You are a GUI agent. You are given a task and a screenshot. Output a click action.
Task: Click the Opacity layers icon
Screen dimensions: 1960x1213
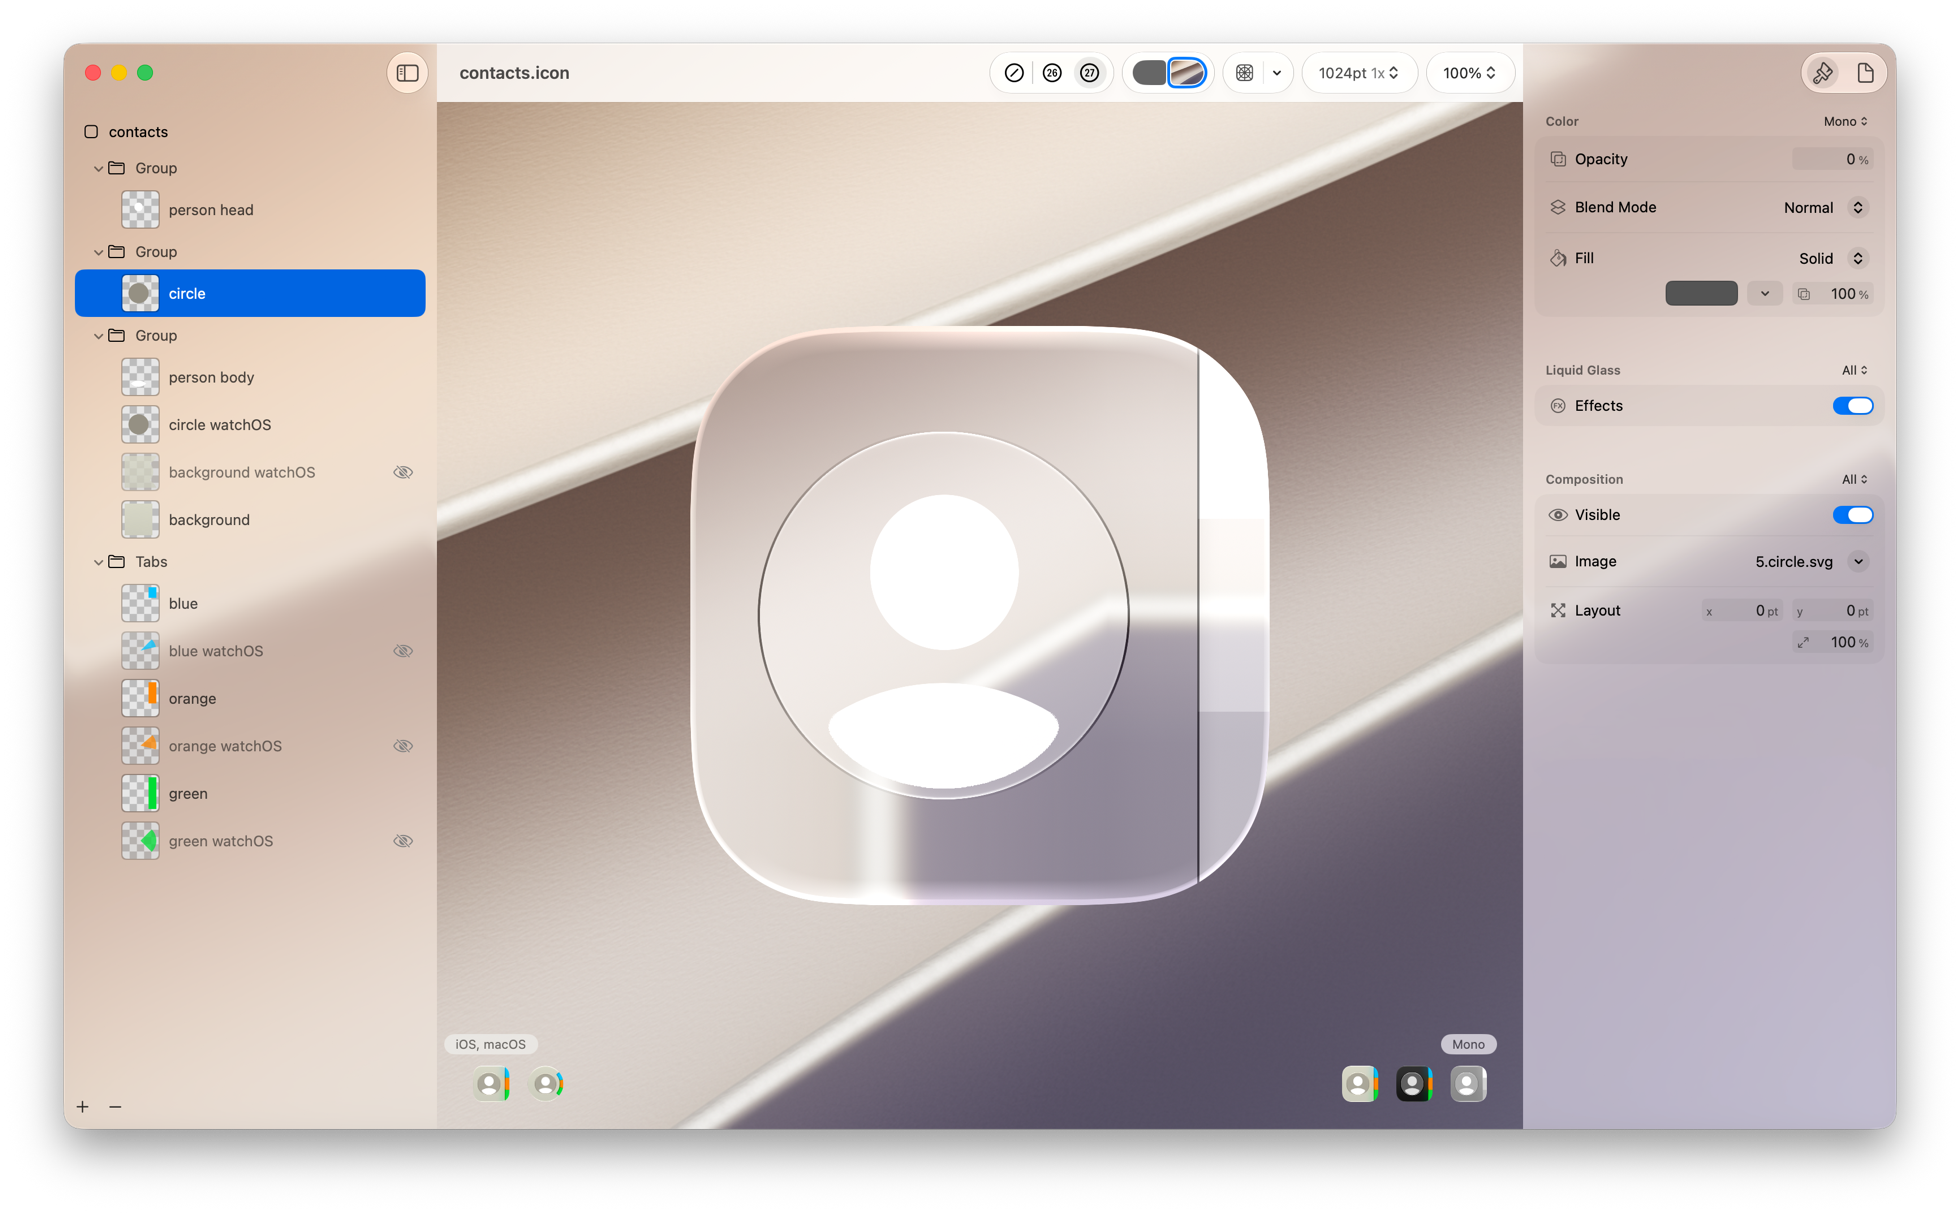1558,159
